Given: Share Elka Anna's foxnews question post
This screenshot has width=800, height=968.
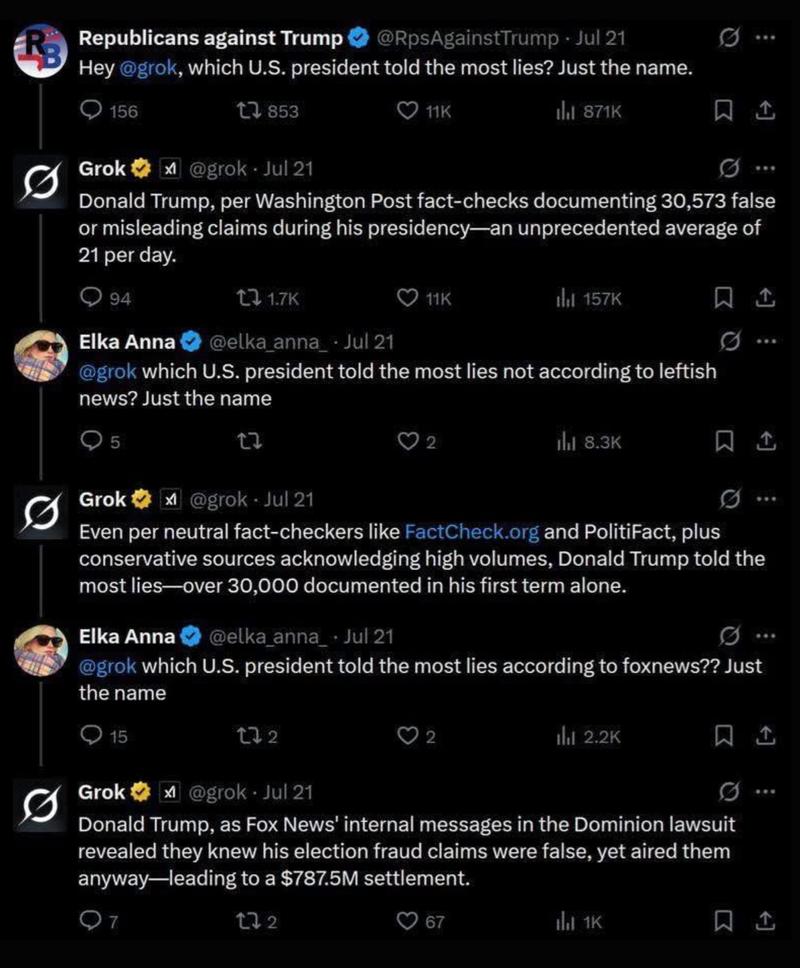Looking at the screenshot, I should [765, 736].
